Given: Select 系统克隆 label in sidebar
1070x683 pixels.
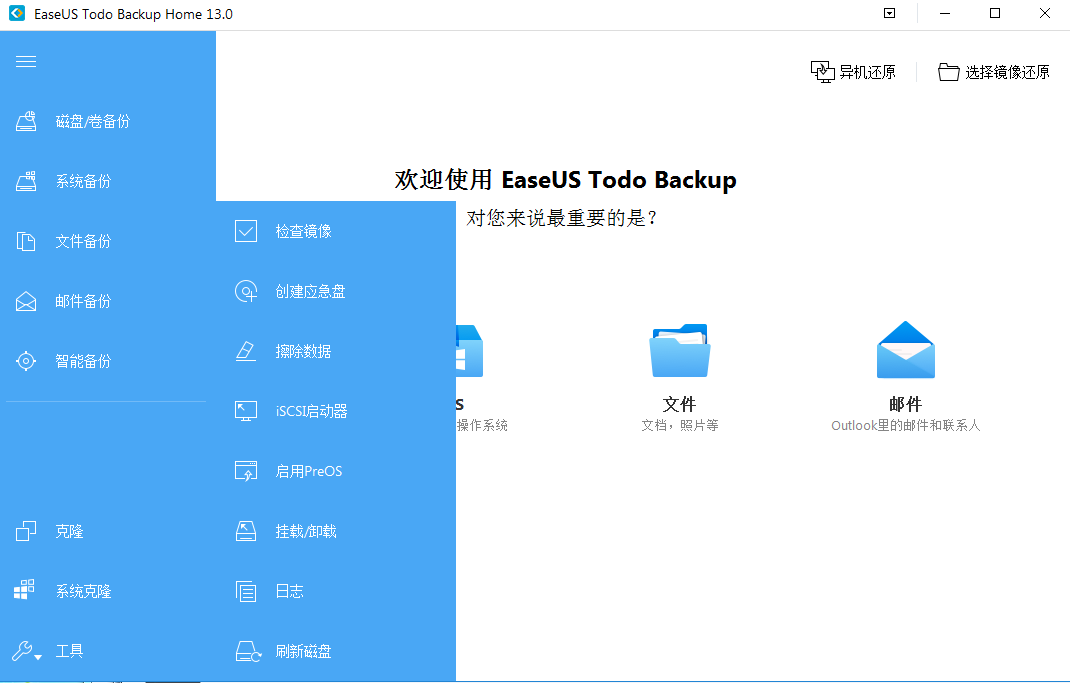Looking at the screenshot, I should coord(83,592).
